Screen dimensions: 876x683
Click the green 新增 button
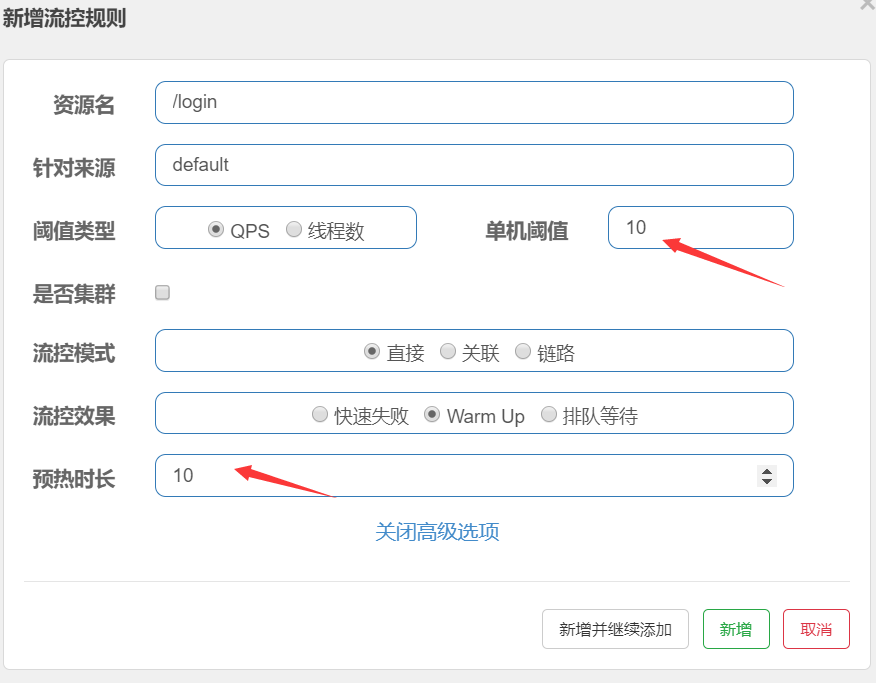coord(736,629)
